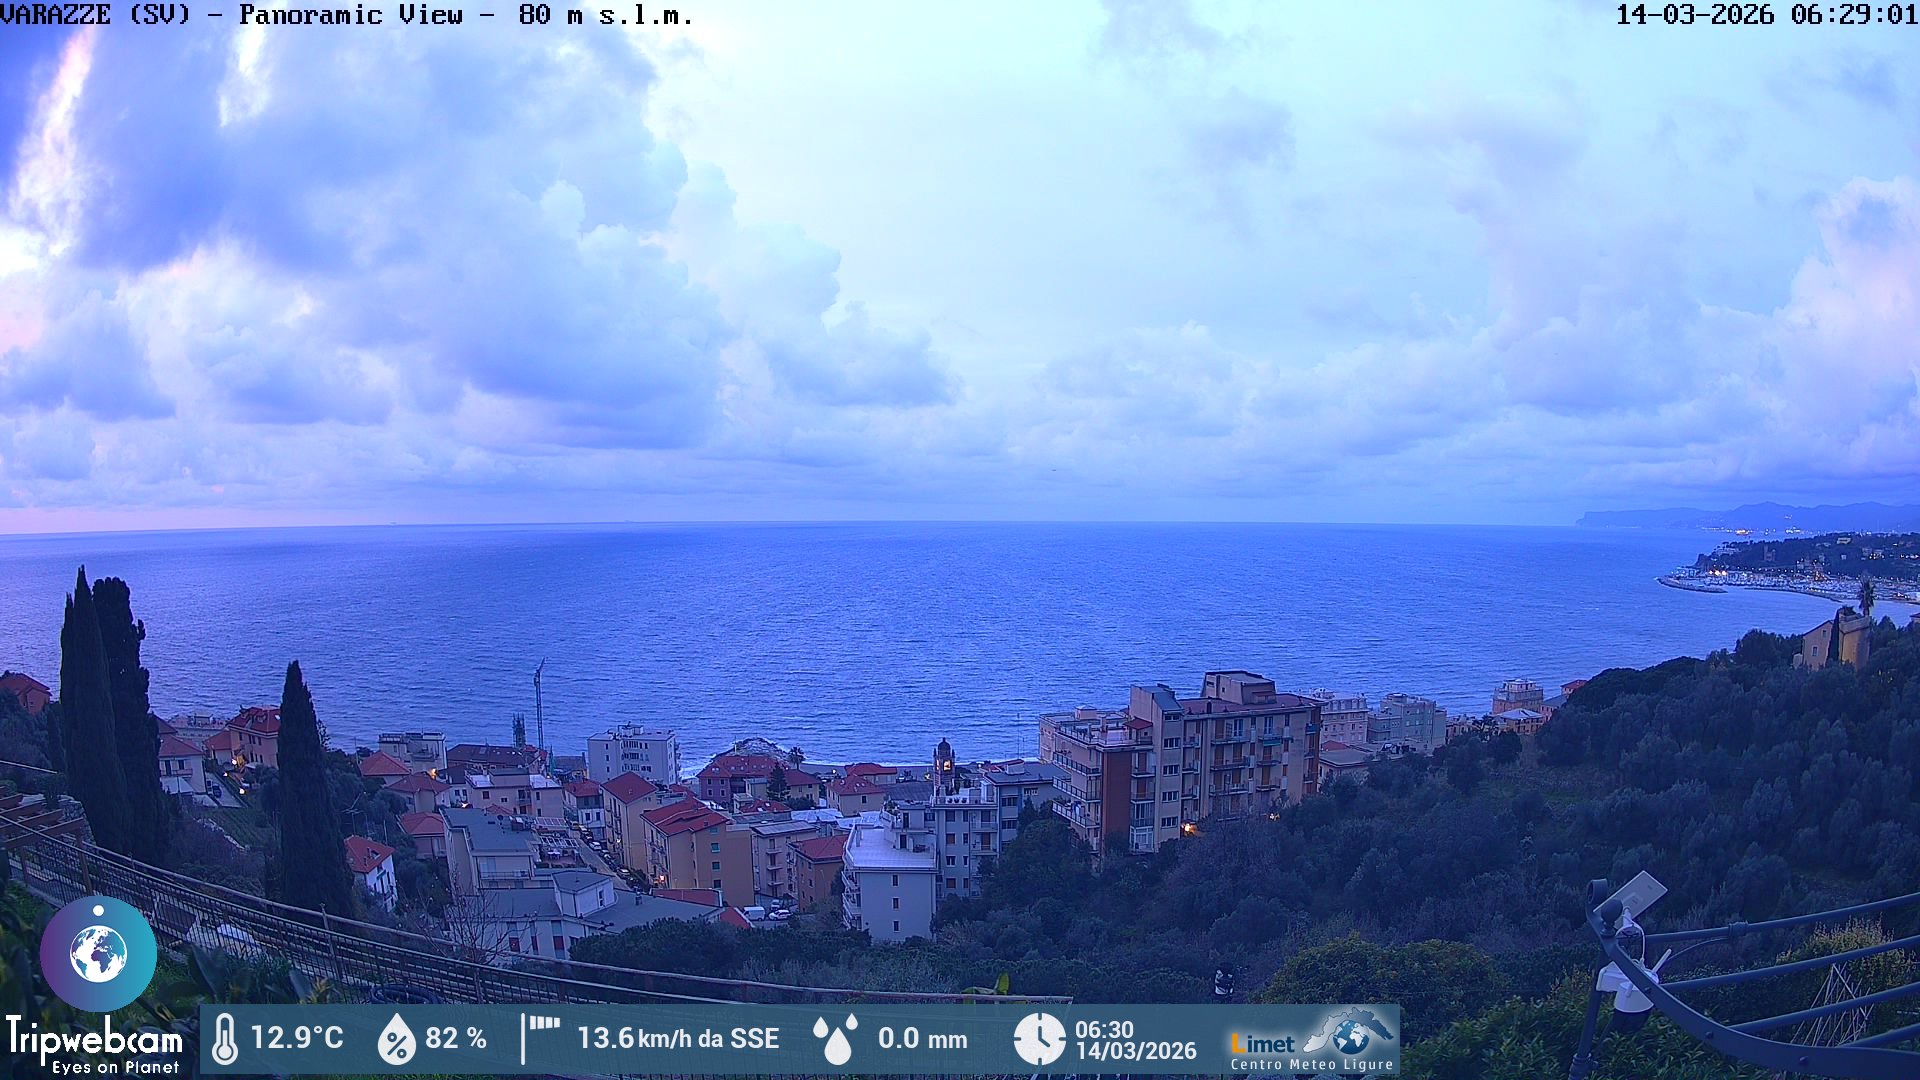The height and width of the screenshot is (1080, 1920).
Task: Click the VARAZZE (SV) Panoramic View title
Action: point(232,15)
